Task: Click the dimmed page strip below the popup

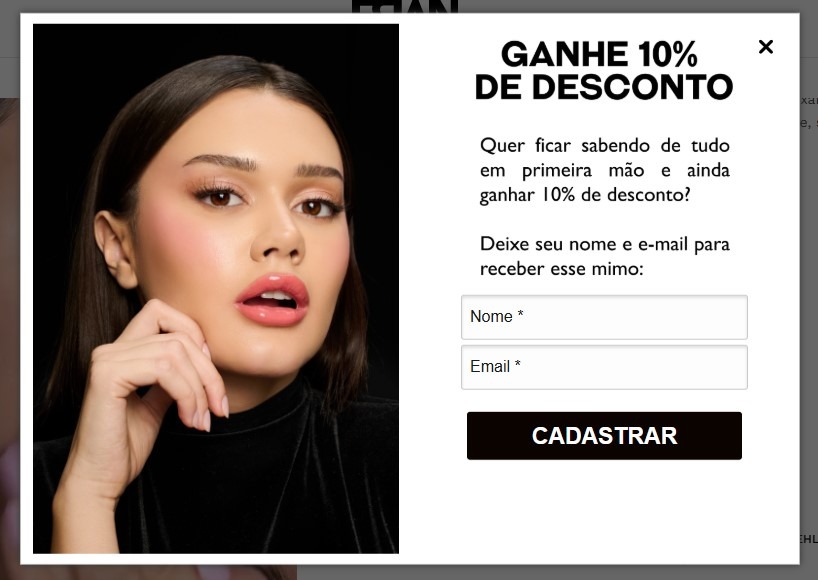Action: pyautogui.click(x=409, y=572)
